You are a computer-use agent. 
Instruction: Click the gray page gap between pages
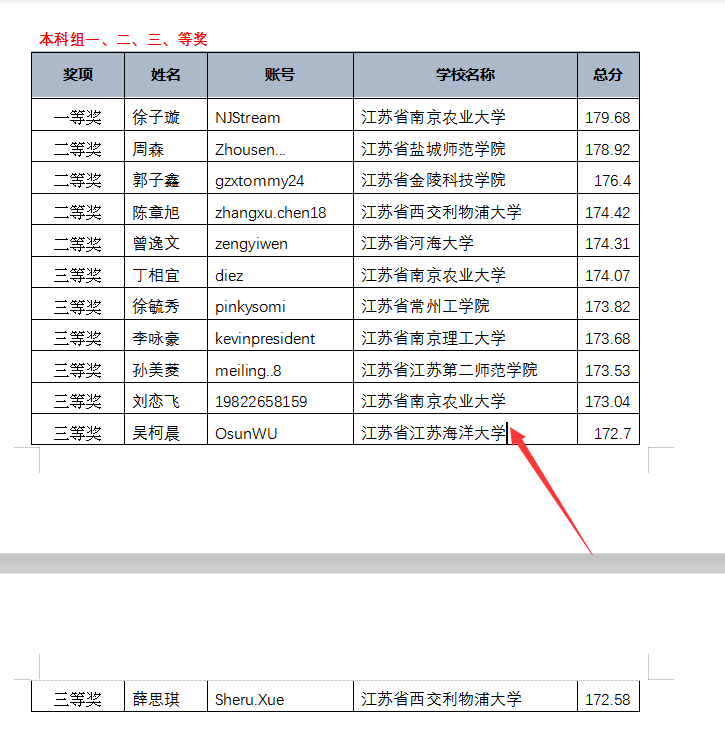[362, 564]
